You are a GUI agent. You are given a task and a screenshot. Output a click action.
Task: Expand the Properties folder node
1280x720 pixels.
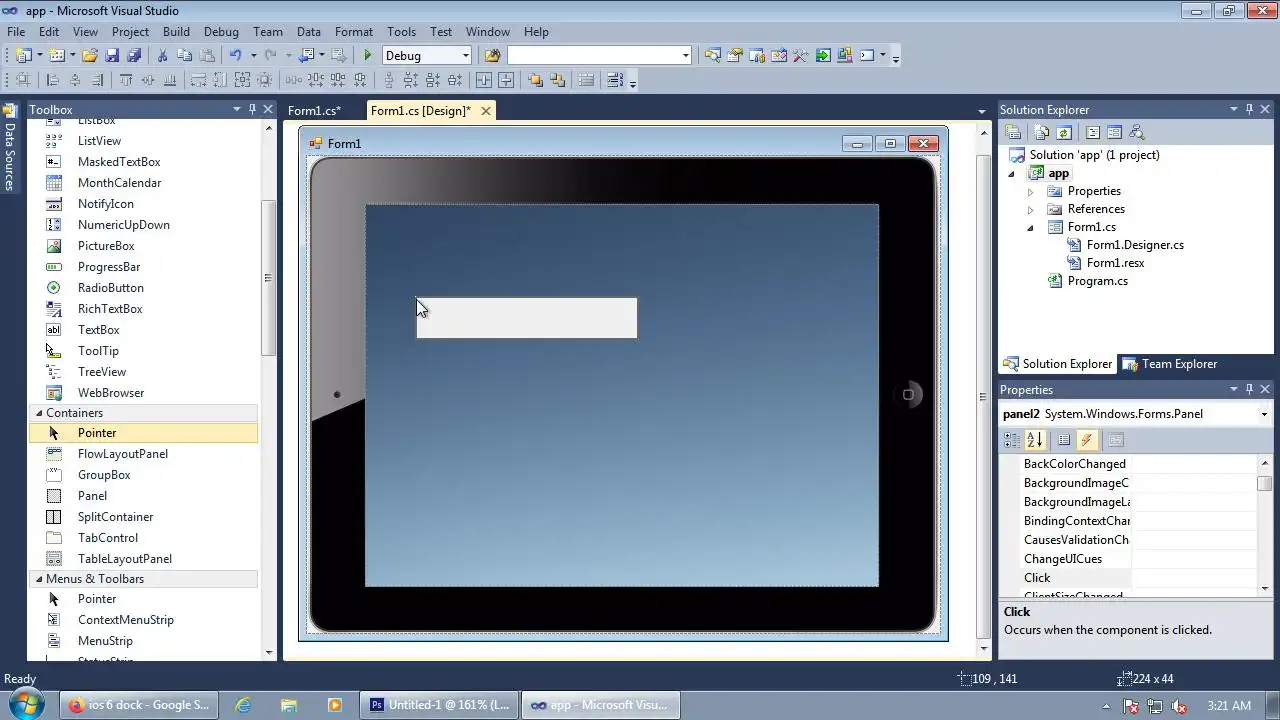[x=1030, y=191]
